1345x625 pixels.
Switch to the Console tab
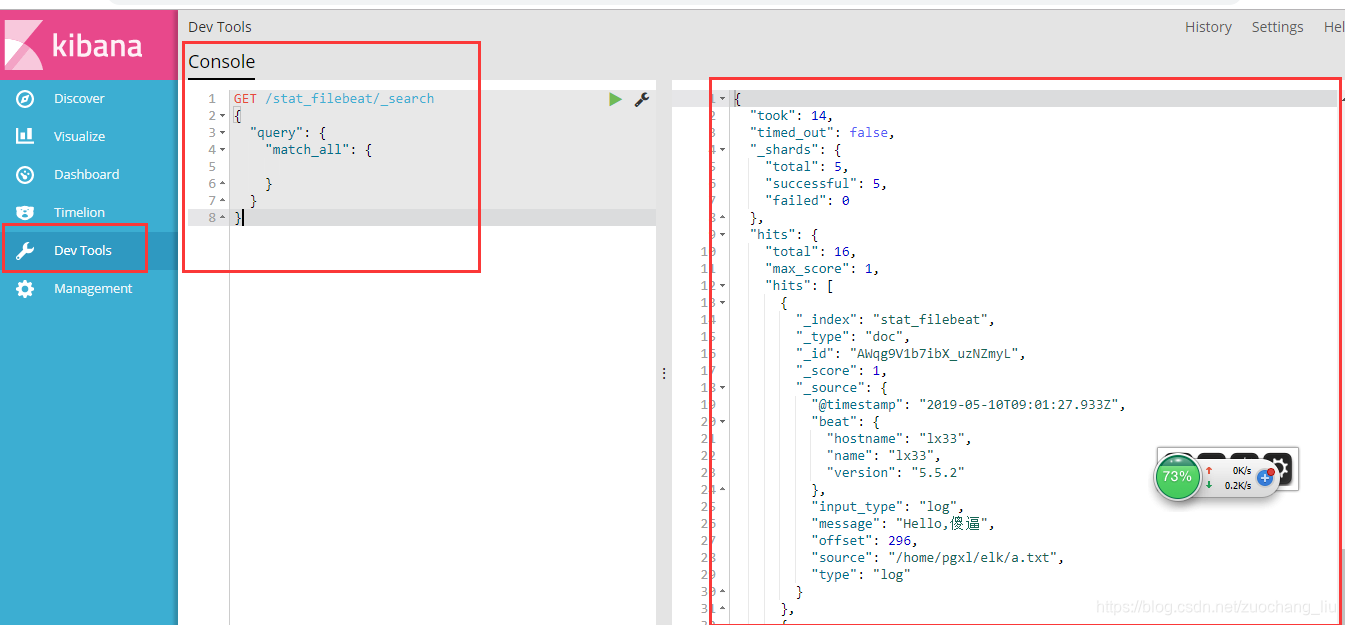[x=222, y=62]
